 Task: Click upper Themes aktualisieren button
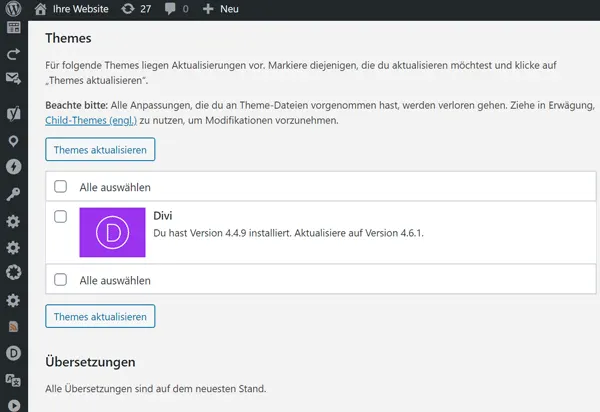coord(100,150)
